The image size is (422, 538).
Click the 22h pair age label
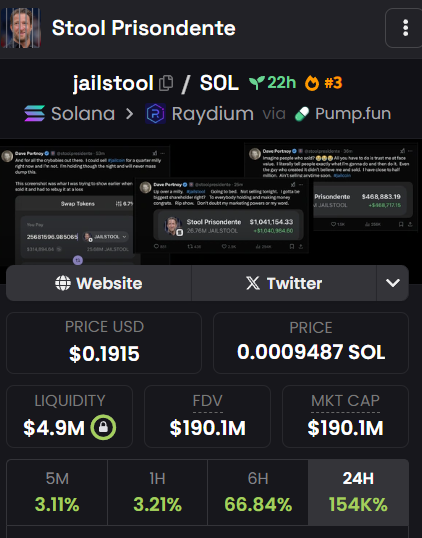tap(282, 83)
